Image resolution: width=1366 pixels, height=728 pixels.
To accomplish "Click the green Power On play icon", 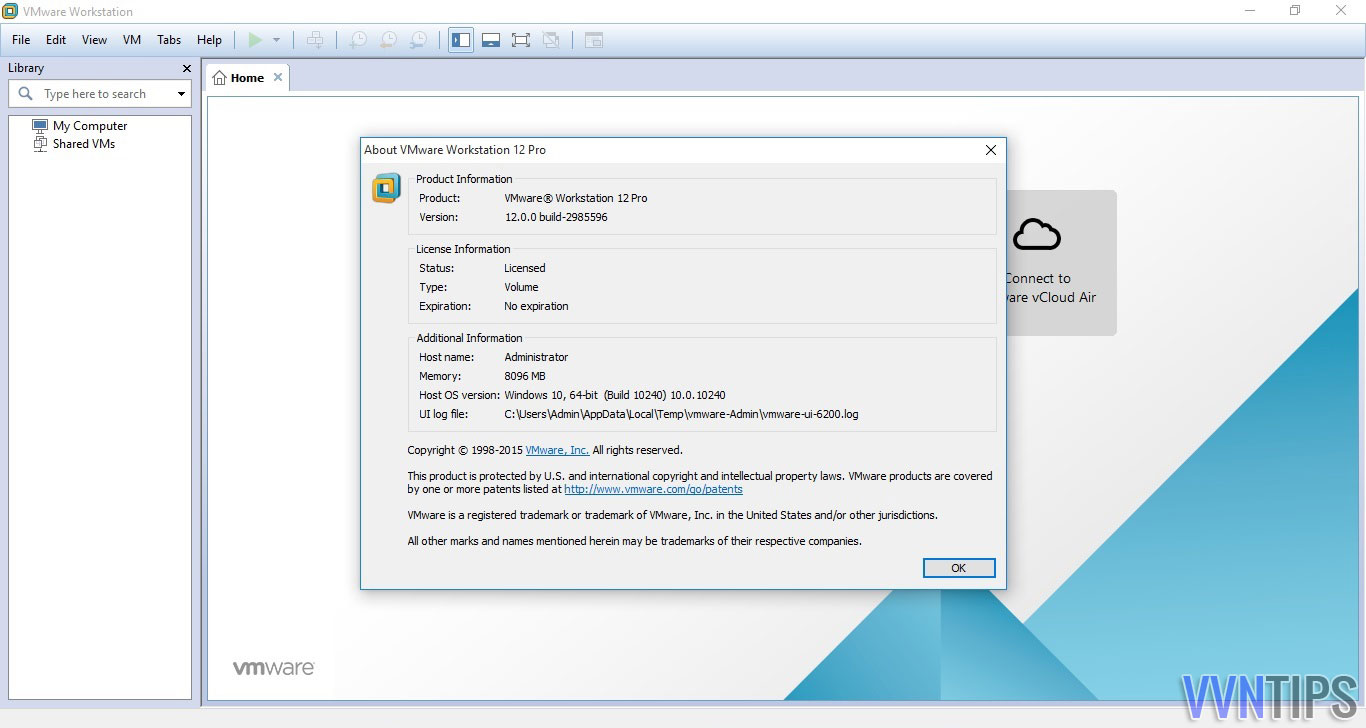I will [255, 40].
